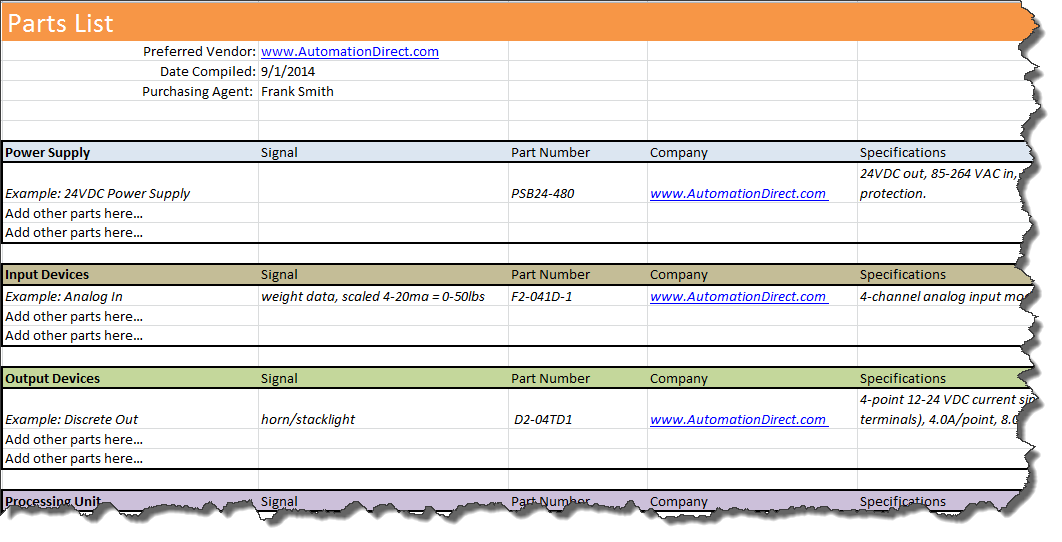The height and width of the screenshot is (542, 1062).
Task: Click the horn/stacklight signal cell
Action: tap(308, 420)
